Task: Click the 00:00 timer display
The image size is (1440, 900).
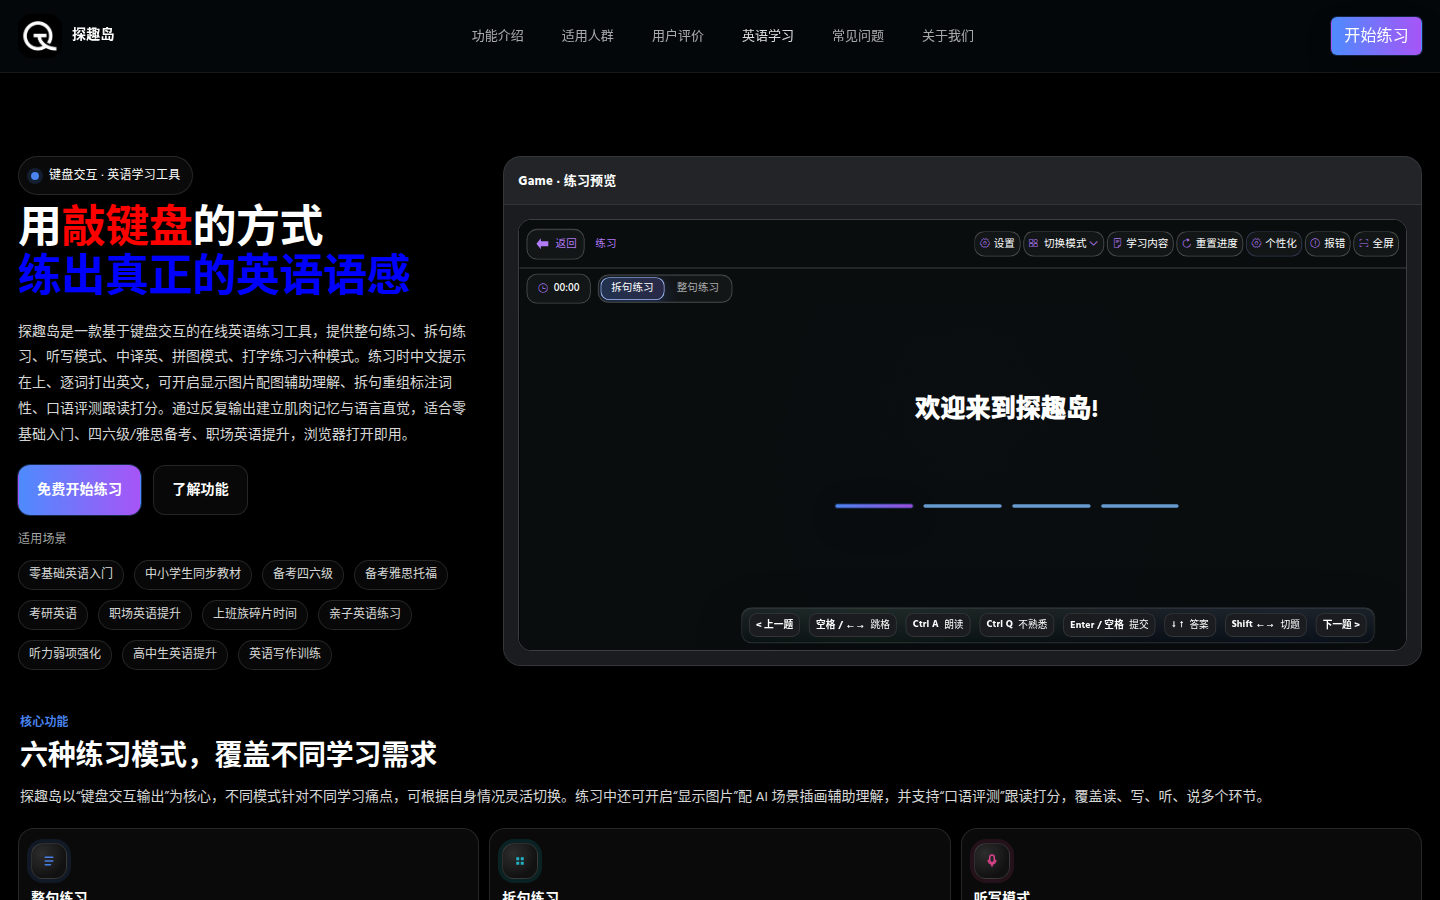Action: [x=559, y=288]
